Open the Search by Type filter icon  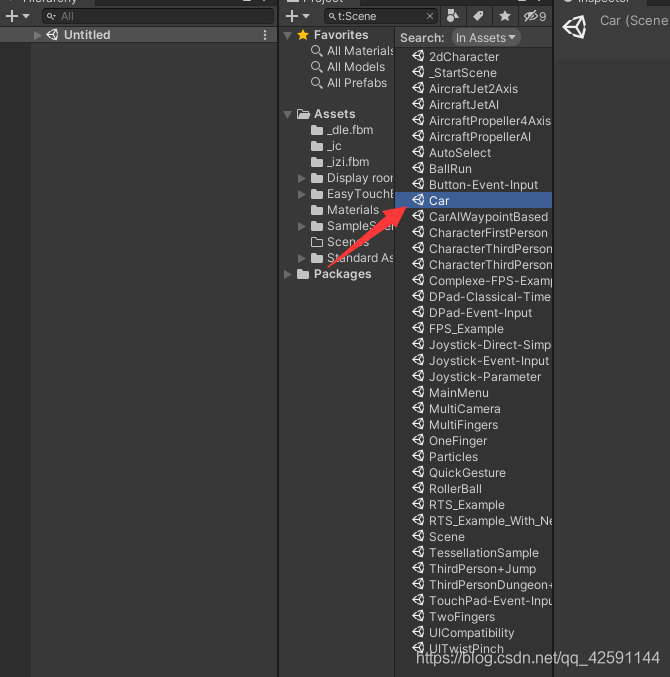[x=452, y=16]
